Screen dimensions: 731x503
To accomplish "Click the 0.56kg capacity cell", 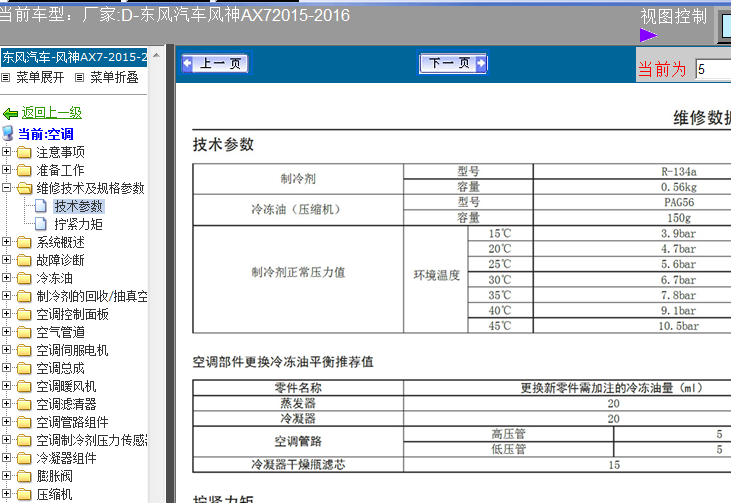I will coord(679,187).
